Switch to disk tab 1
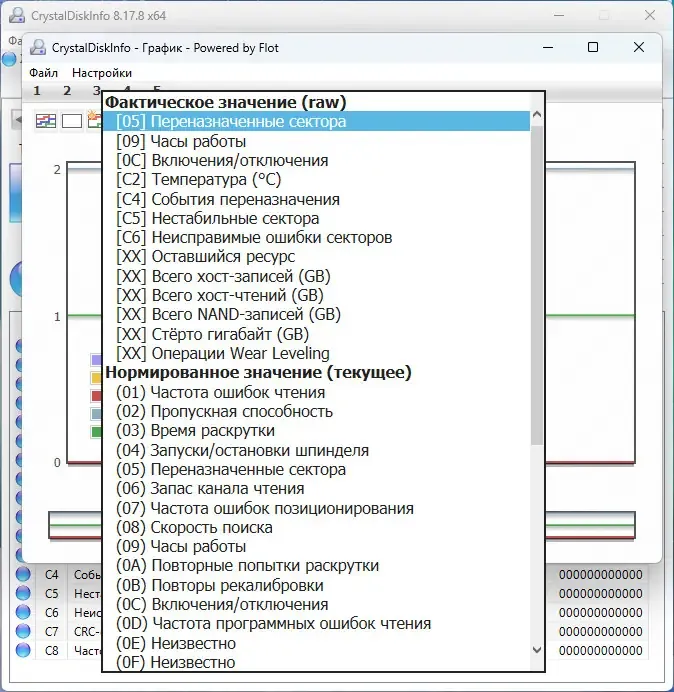The image size is (674, 692). tap(37, 91)
